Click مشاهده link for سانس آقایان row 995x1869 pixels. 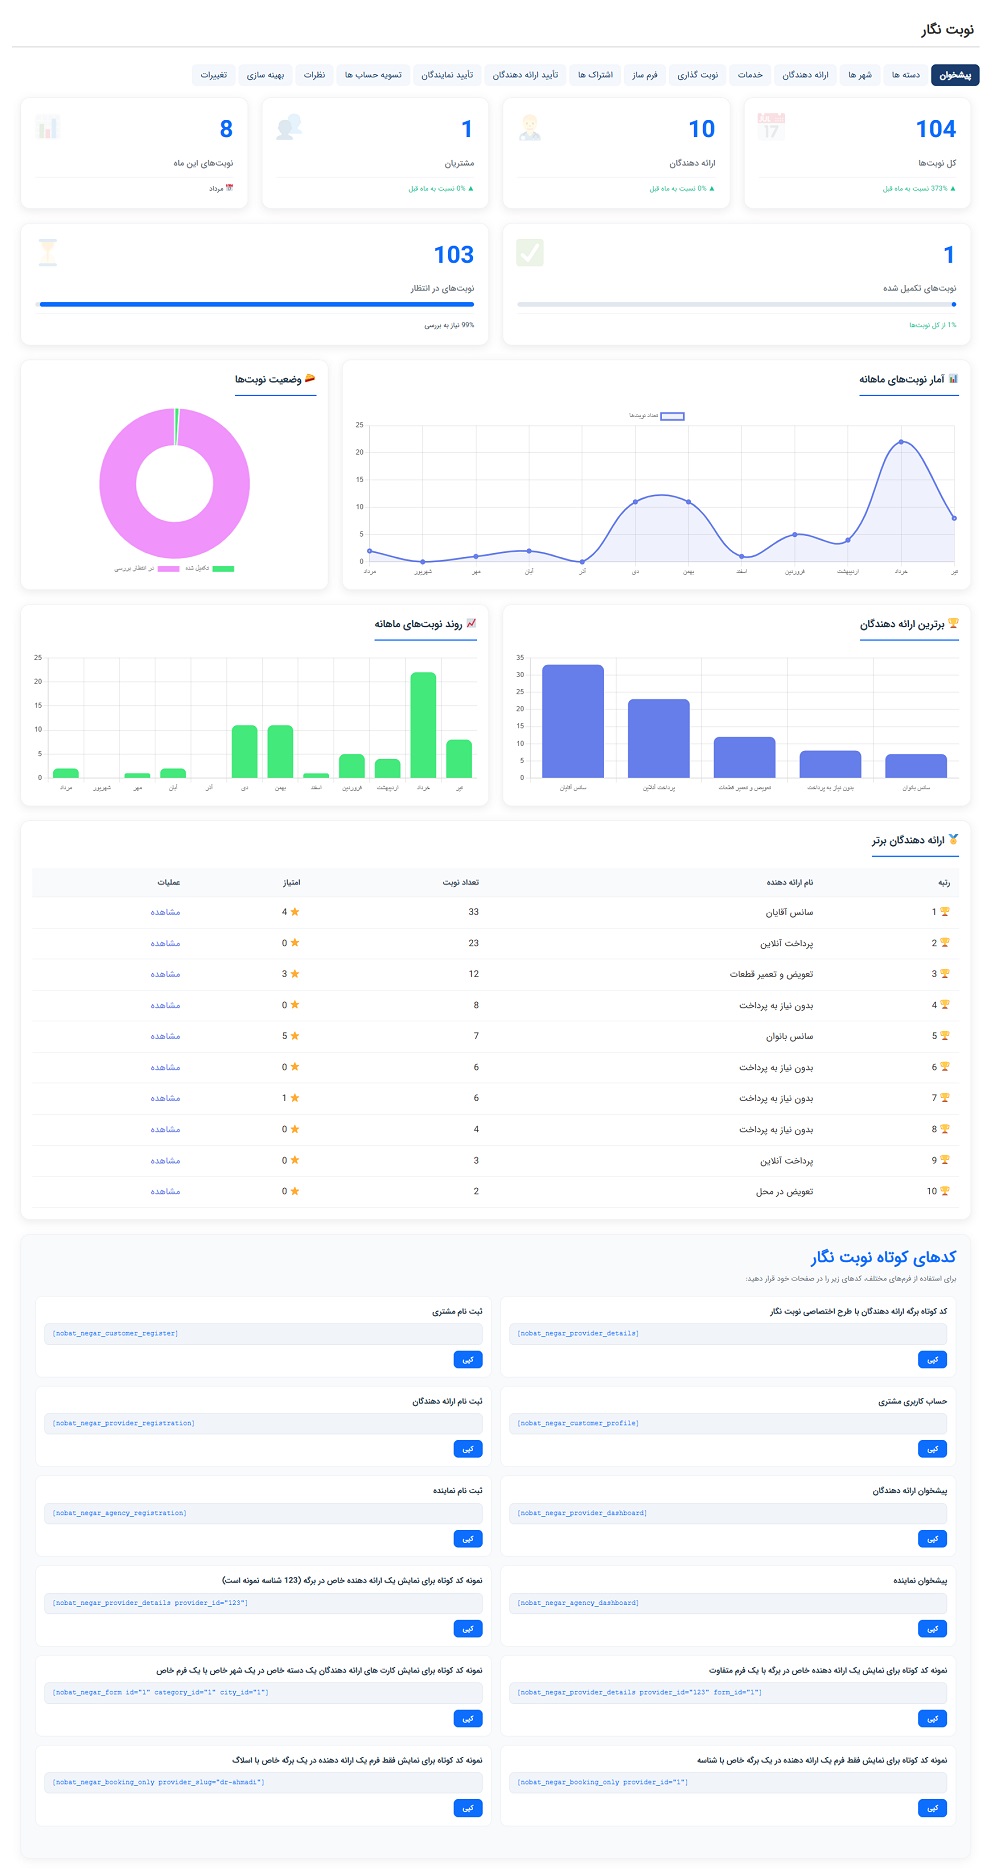165,912
